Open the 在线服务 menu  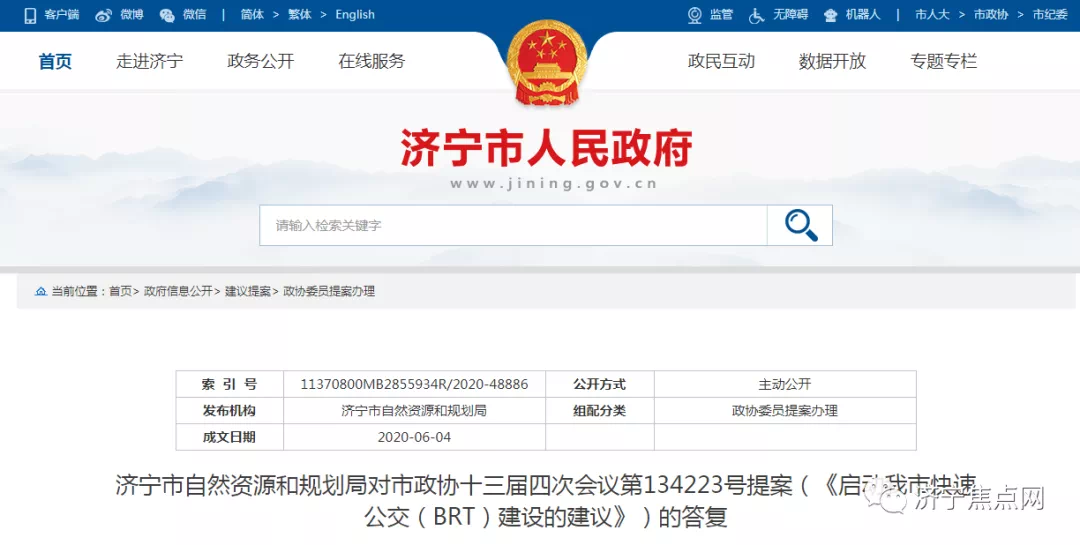click(372, 61)
